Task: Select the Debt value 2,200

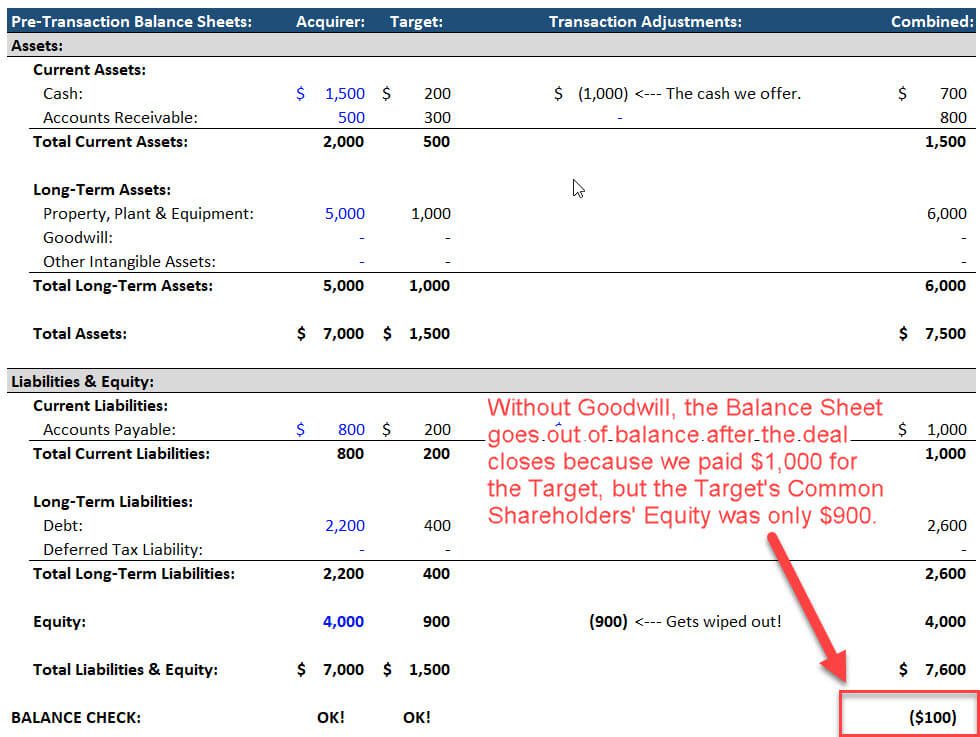Action: [344, 525]
